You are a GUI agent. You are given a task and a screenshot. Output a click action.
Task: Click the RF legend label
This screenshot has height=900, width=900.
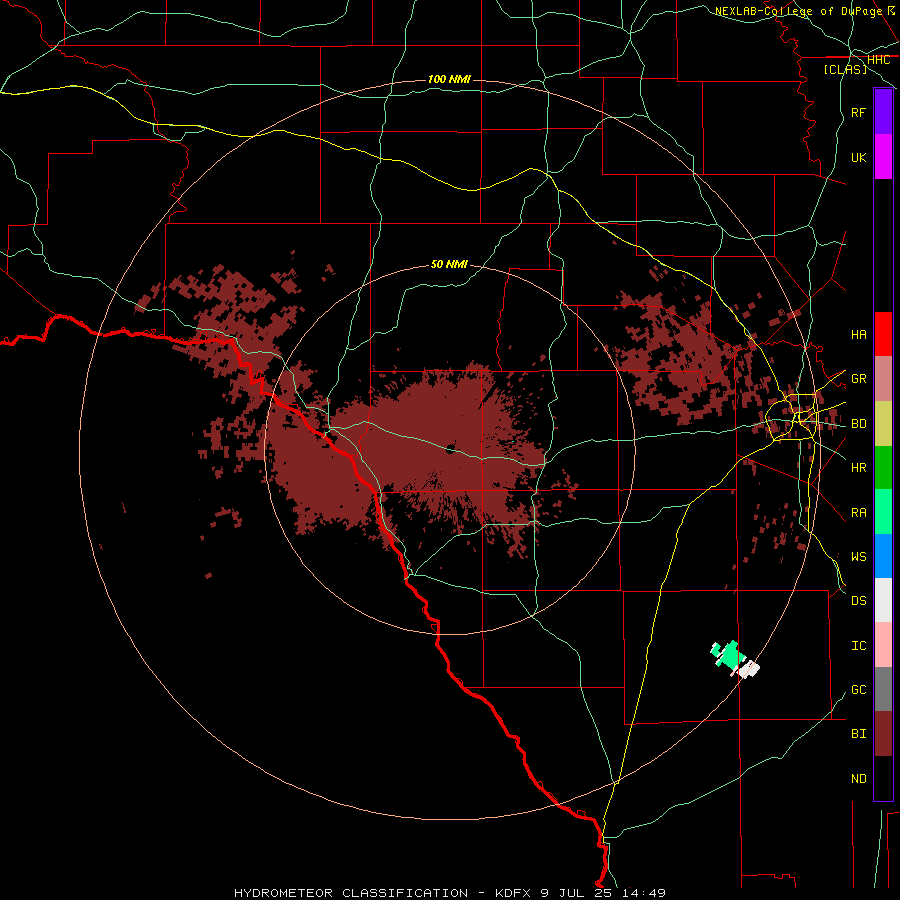(859, 112)
